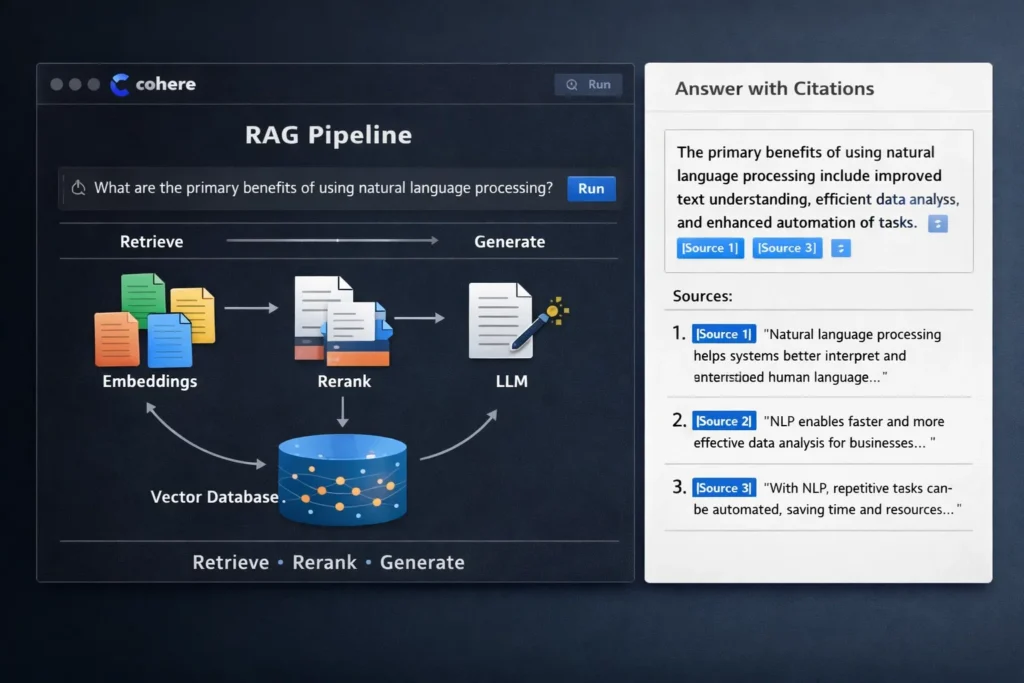Image resolution: width=1024 pixels, height=683 pixels.
Task: Click the copy icon after the answer text
Action: 937,224
